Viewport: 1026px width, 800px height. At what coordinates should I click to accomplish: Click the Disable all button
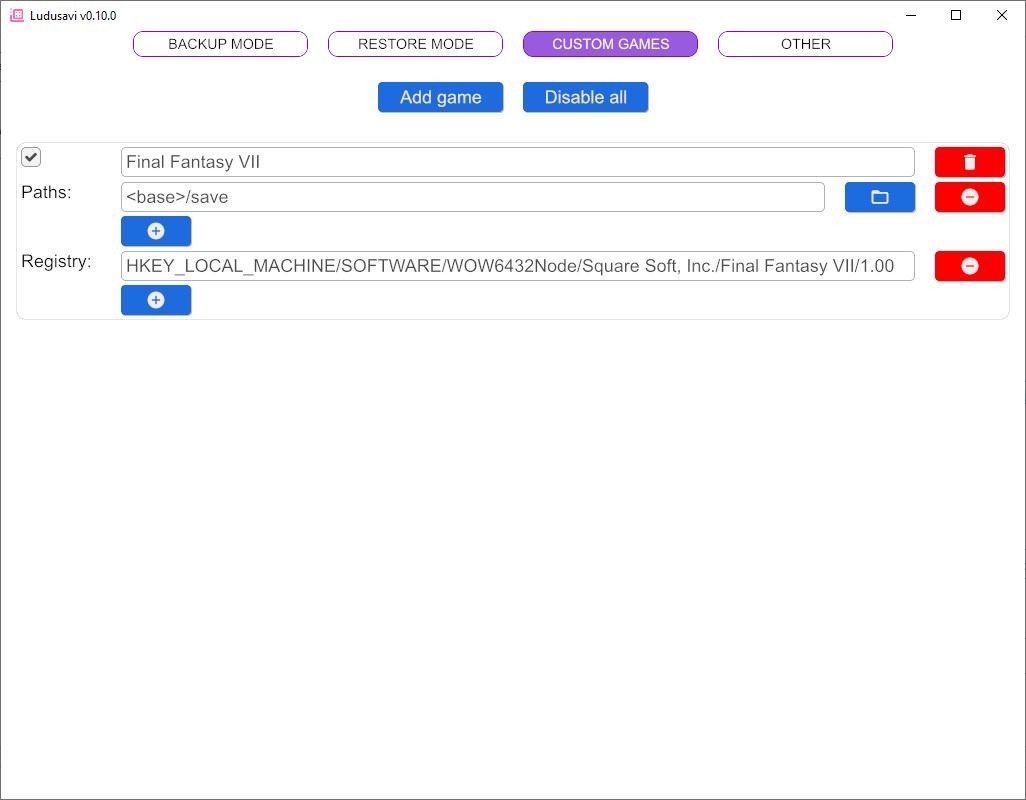point(585,97)
